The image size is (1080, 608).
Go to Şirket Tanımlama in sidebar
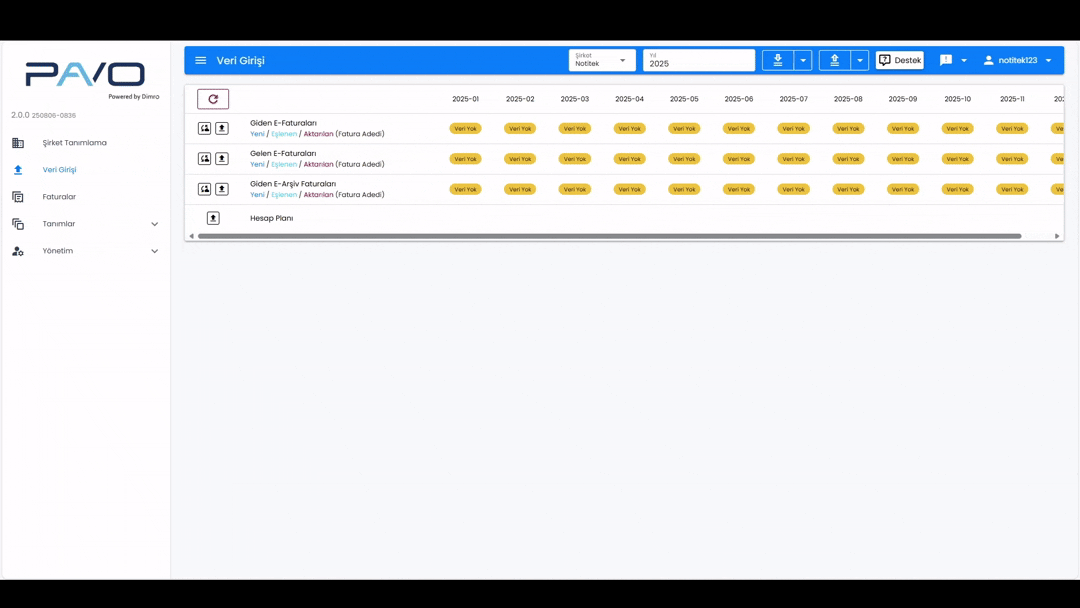pos(74,143)
